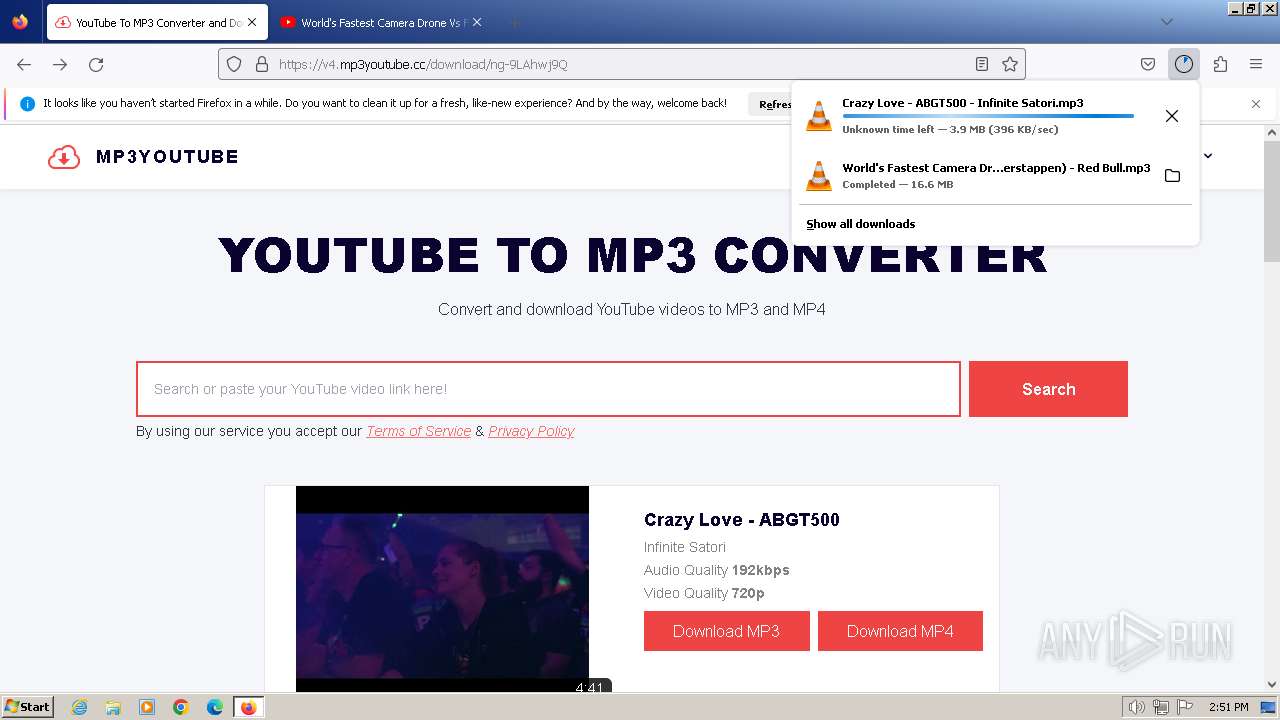The image size is (1280, 720).
Task: Switch to YouTube To MP3 Converter tab
Action: click(158, 22)
